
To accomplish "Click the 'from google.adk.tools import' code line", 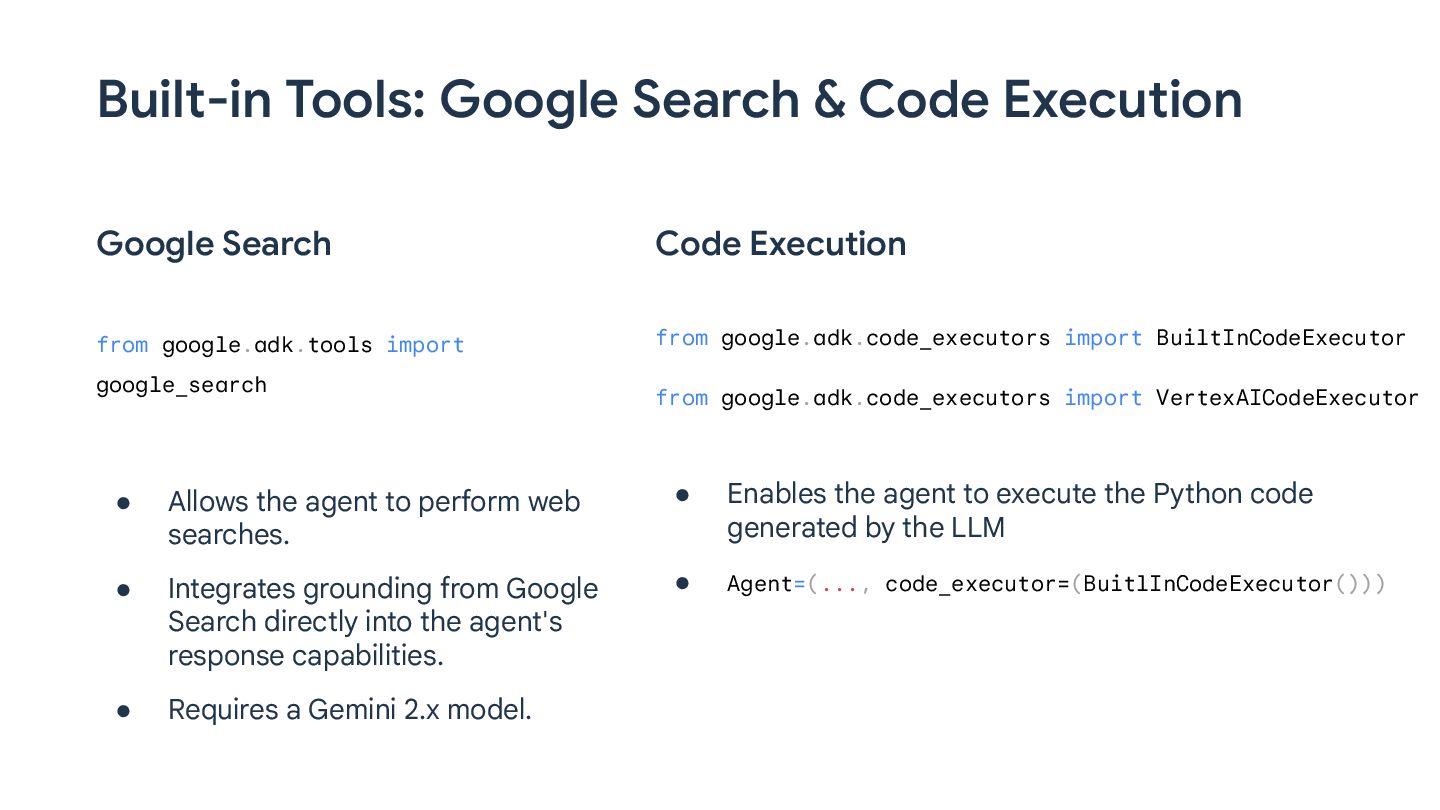I will [280, 345].
